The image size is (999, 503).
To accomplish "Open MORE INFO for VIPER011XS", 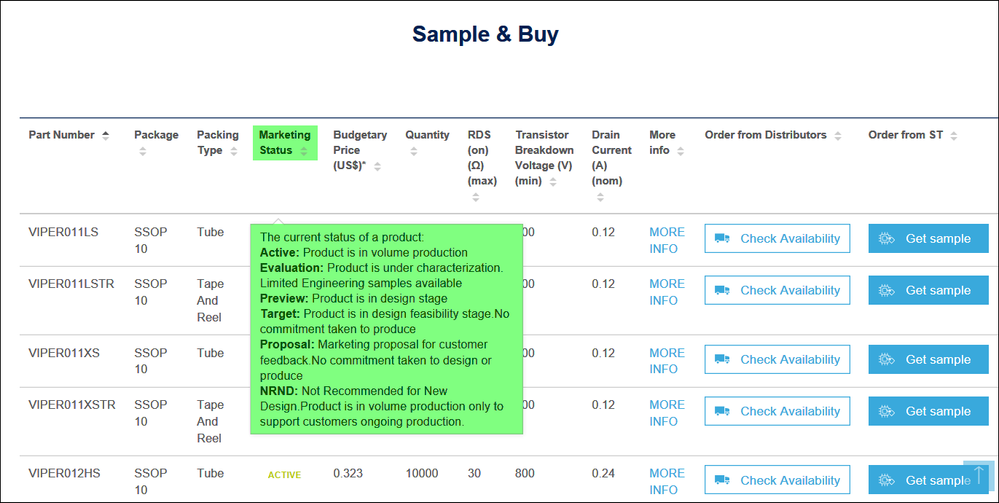I will pyautogui.click(x=667, y=361).
